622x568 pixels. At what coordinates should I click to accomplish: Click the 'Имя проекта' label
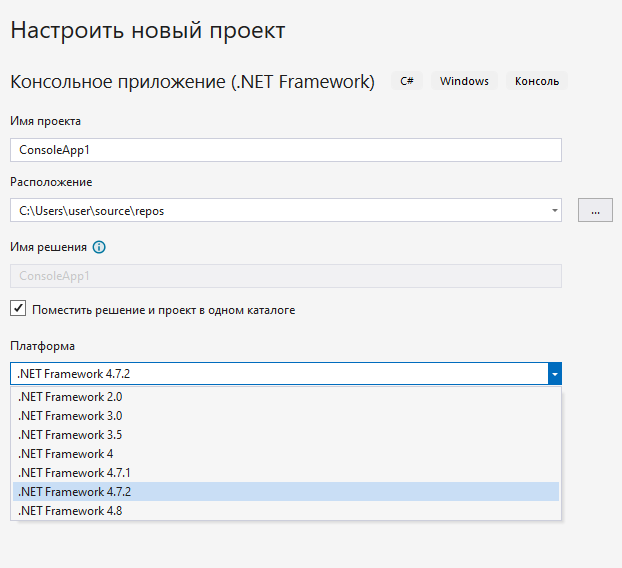[x=46, y=121]
